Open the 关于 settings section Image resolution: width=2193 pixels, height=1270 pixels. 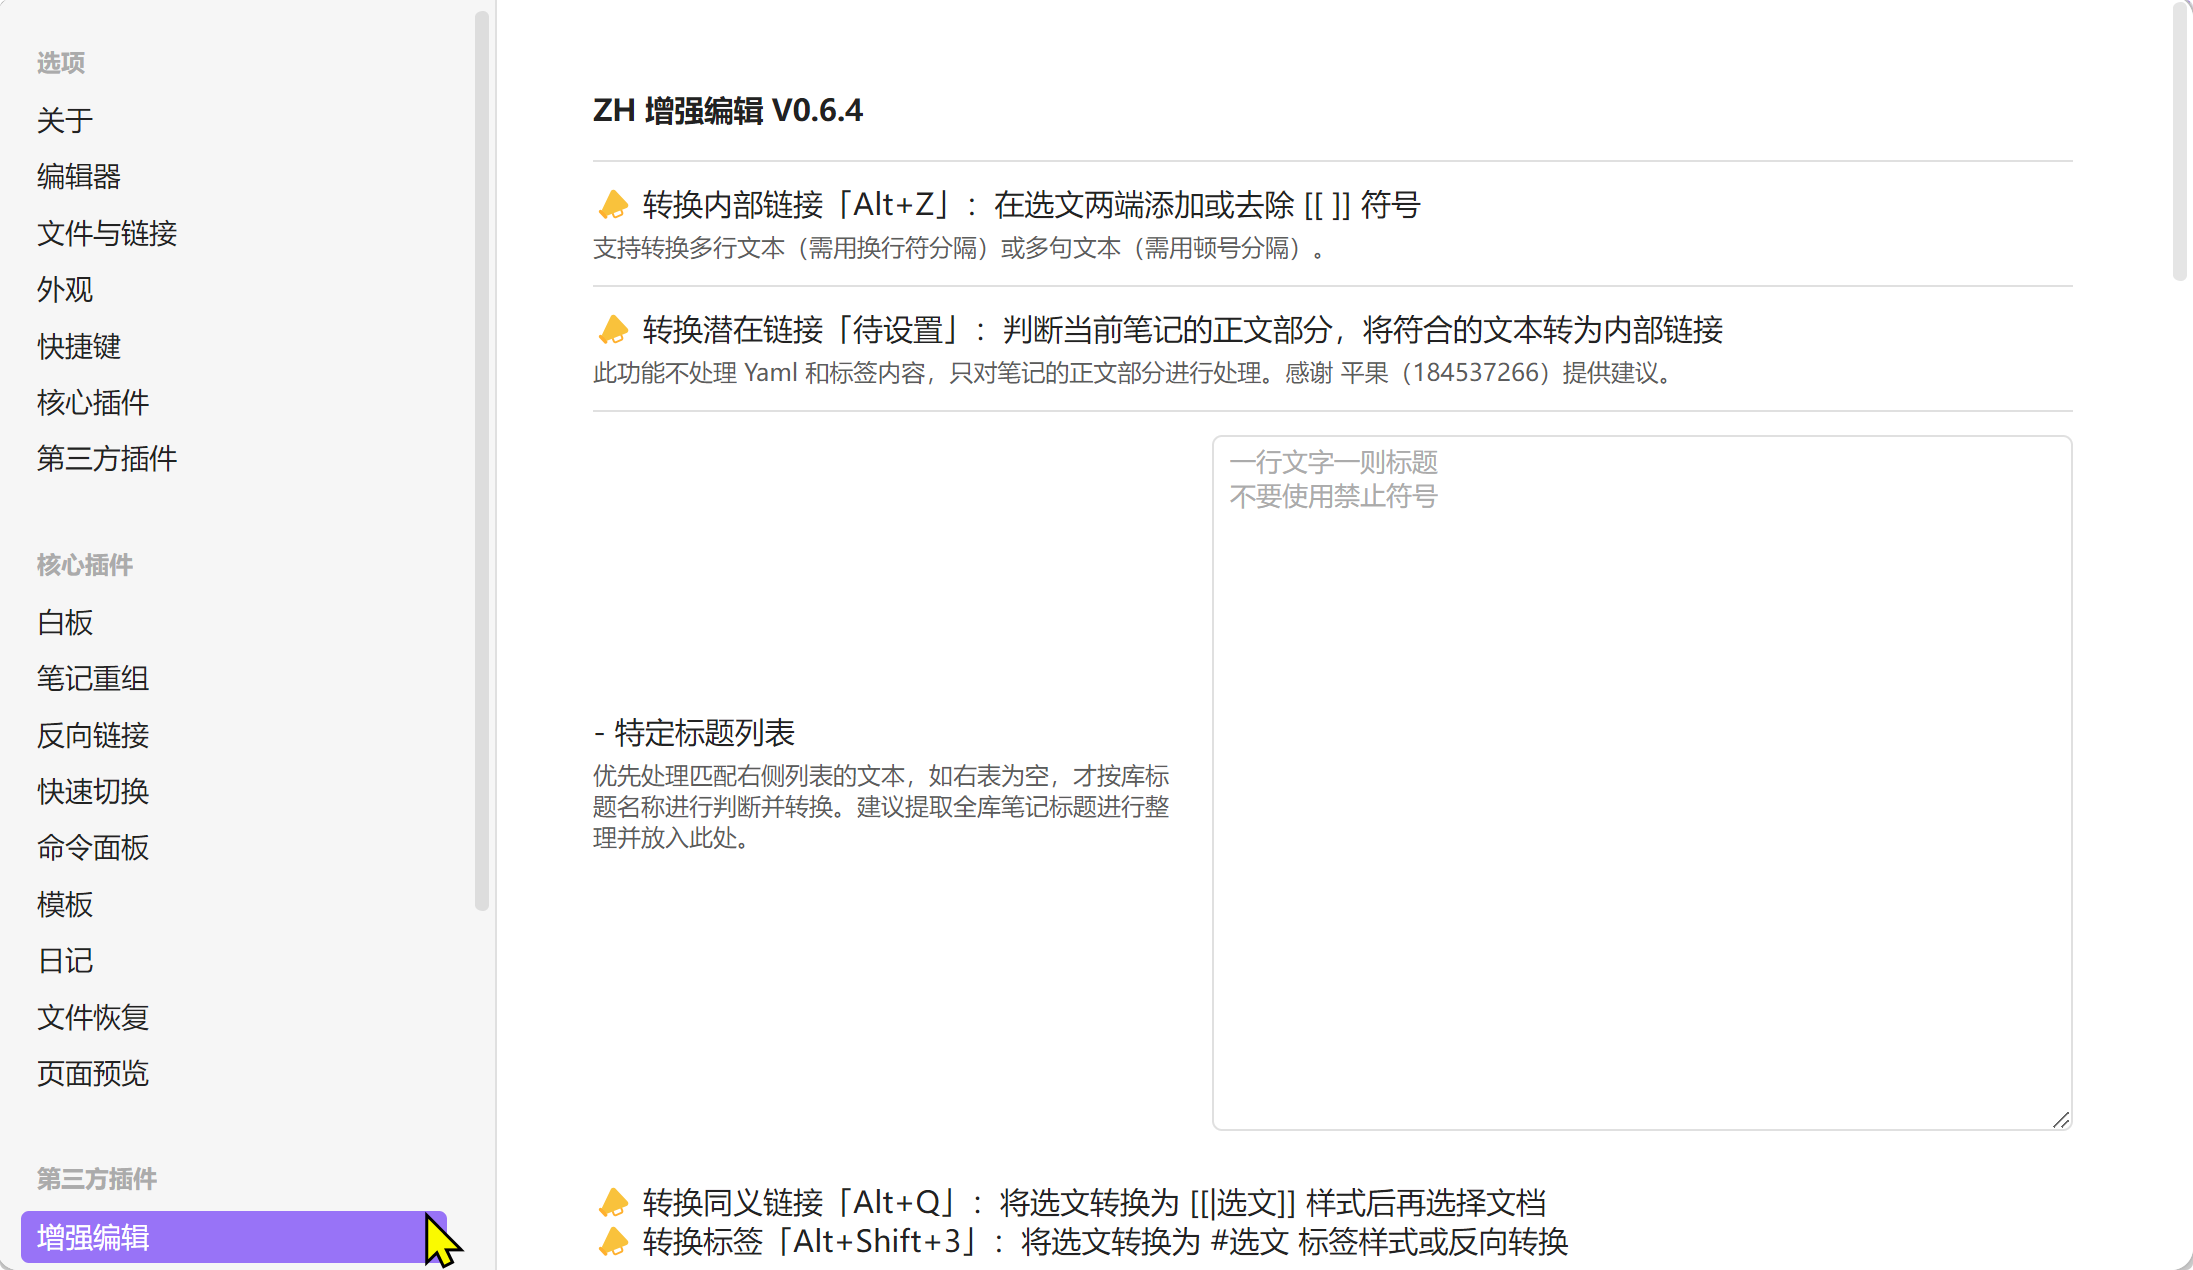click(x=65, y=120)
